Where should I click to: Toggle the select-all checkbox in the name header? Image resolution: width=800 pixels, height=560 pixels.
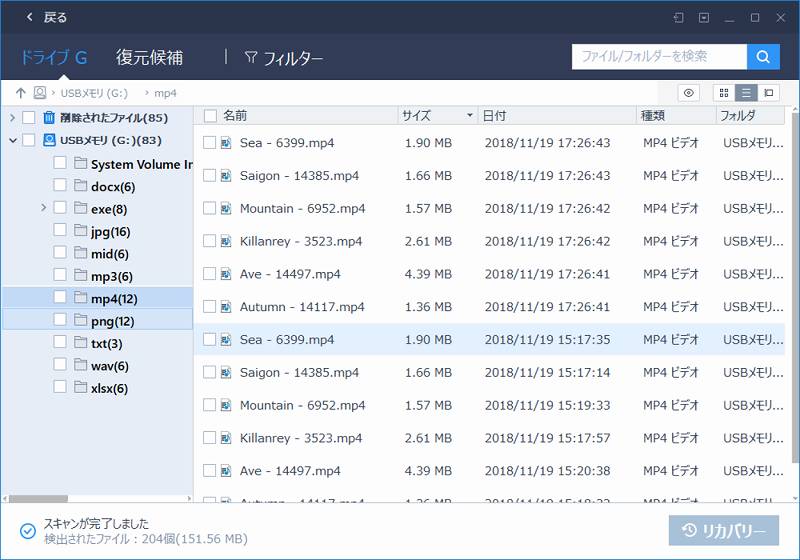(209, 116)
